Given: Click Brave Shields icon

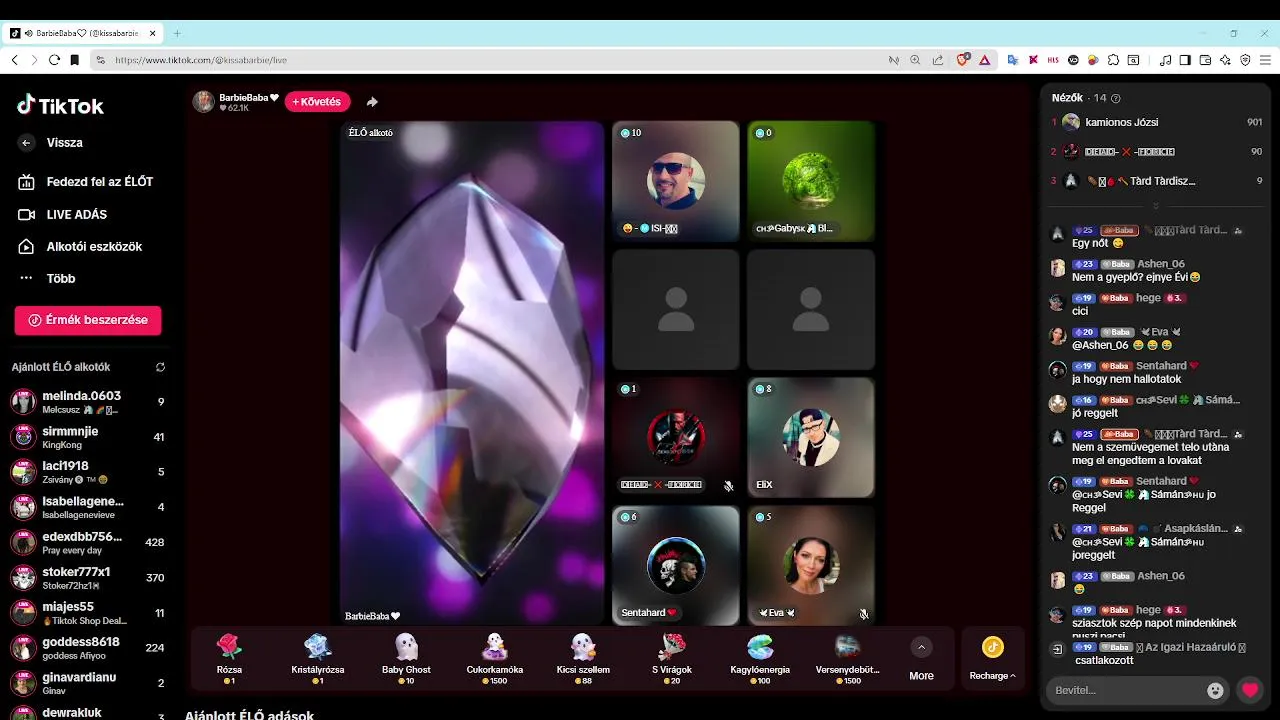Looking at the screenshot, I should 963,60.
